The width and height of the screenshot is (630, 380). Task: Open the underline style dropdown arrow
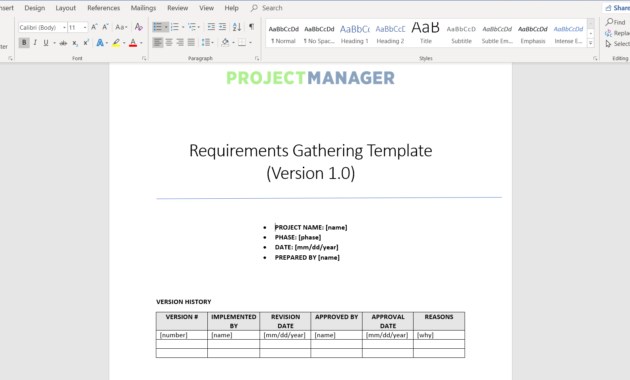54,43
